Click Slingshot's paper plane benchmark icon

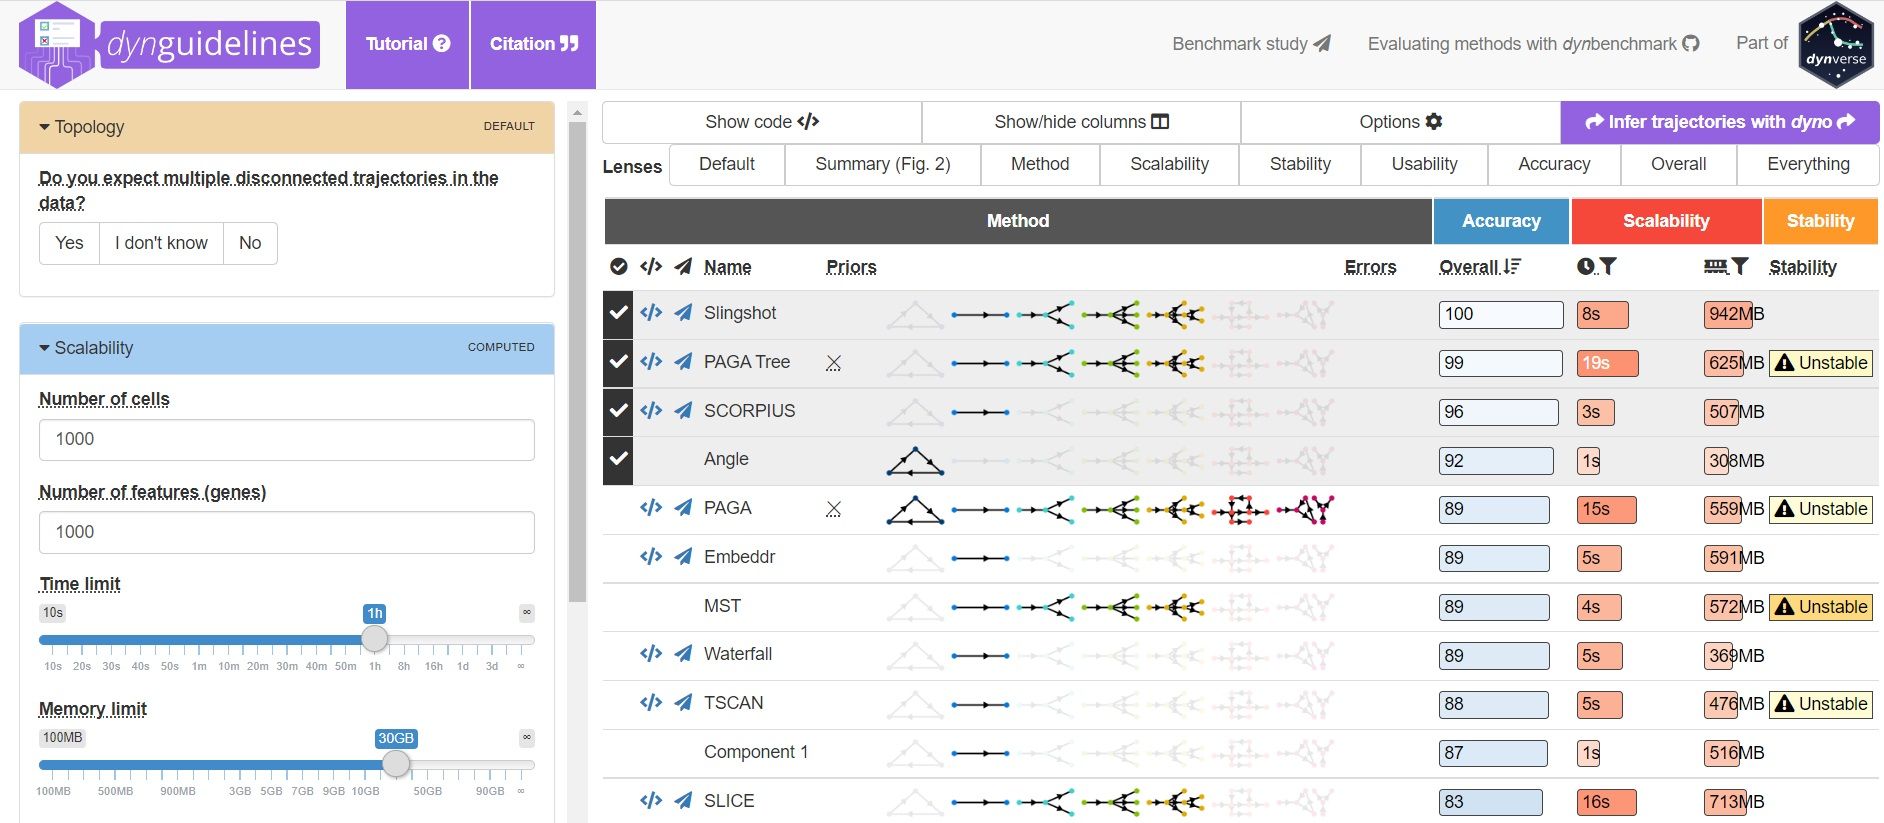point(683,312)
